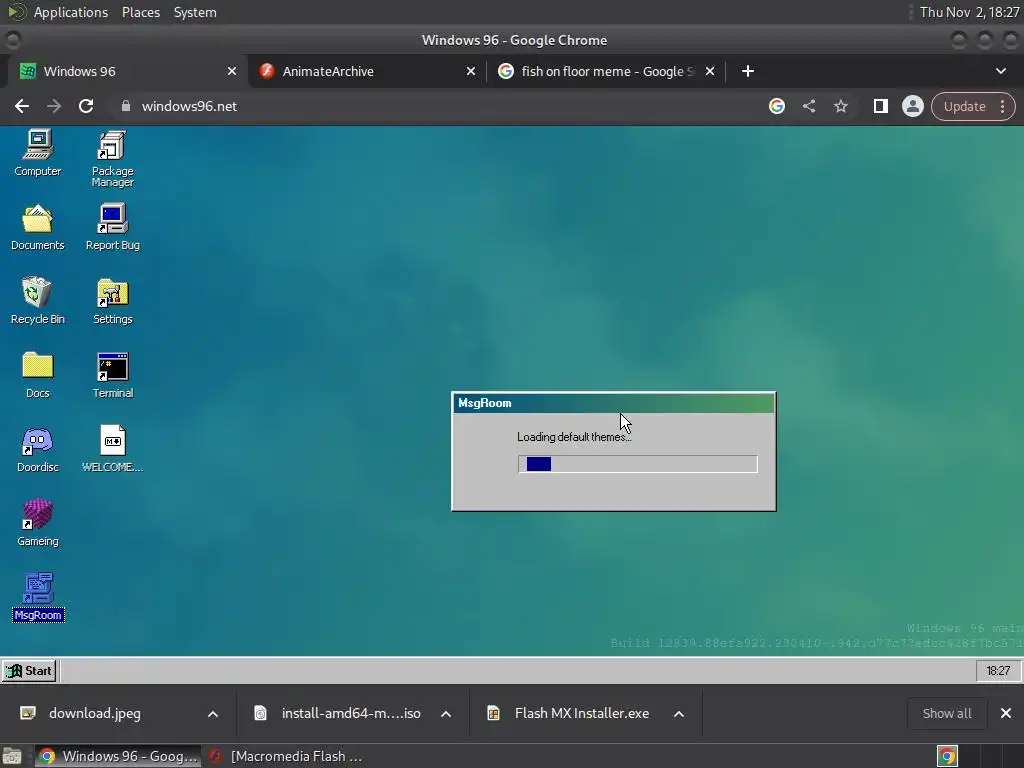This screenshot has width=1024, height=768.
Task: Open the Doordisc shortcut icon
Action: (x=37, y=449)
